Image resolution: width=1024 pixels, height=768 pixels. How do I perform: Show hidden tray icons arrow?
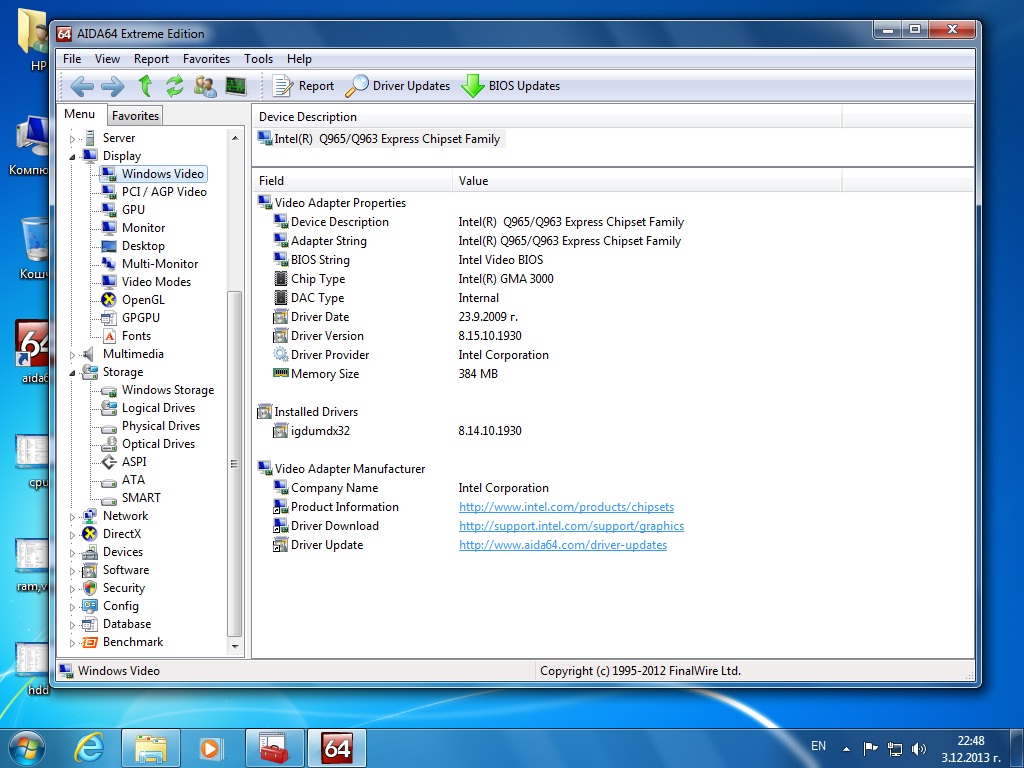[x=846, y=749]
